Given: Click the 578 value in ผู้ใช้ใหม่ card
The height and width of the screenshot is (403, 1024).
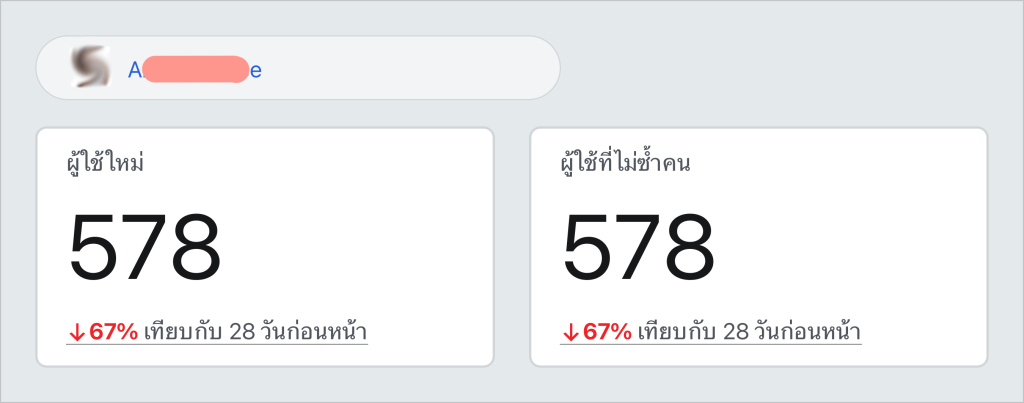Looking at the screenshot, I should click(145, 247).
